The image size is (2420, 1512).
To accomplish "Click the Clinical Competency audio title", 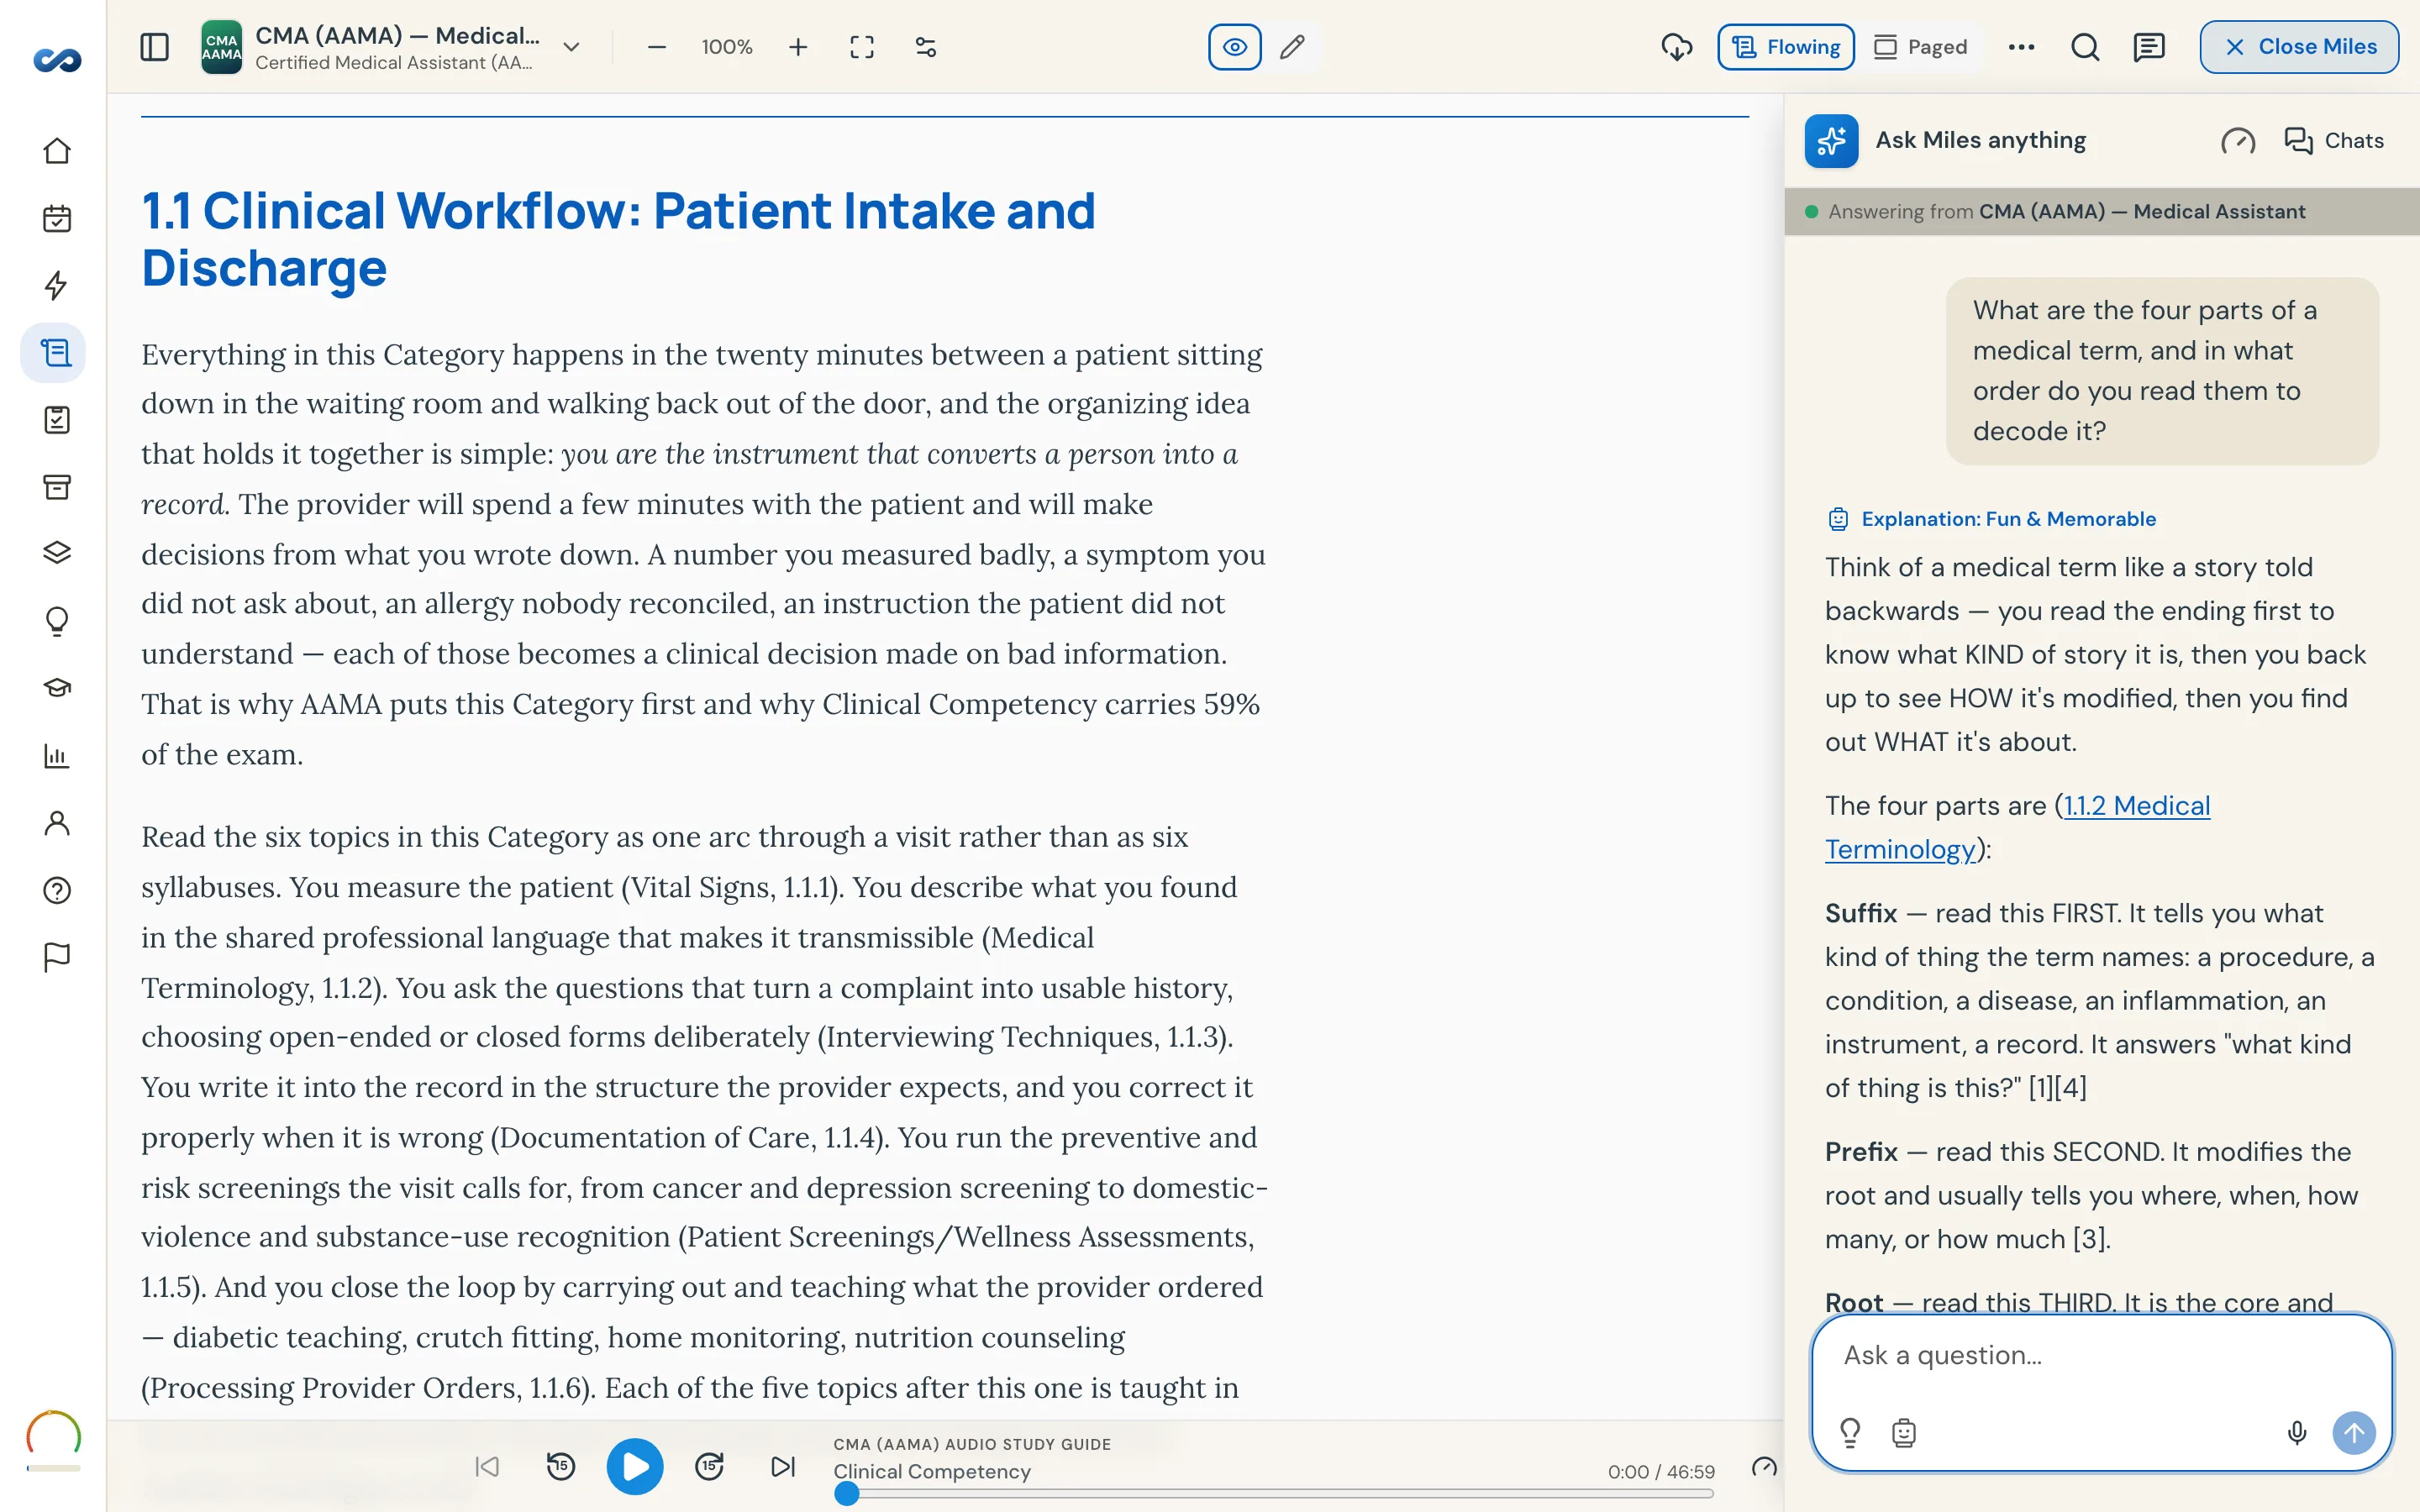I will pos(932,1472).
